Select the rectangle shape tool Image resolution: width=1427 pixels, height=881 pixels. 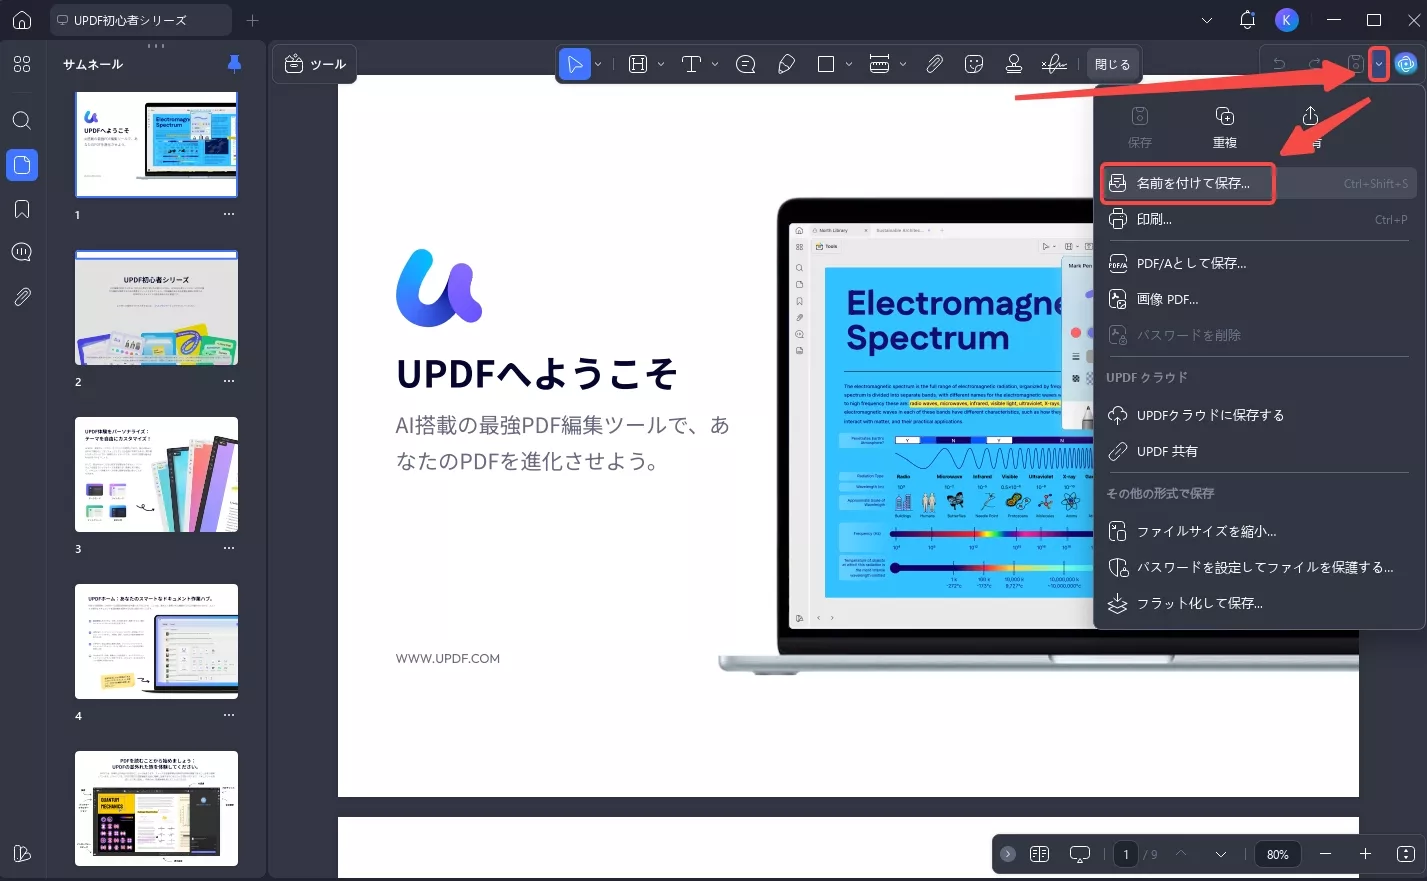click(826, 64)
